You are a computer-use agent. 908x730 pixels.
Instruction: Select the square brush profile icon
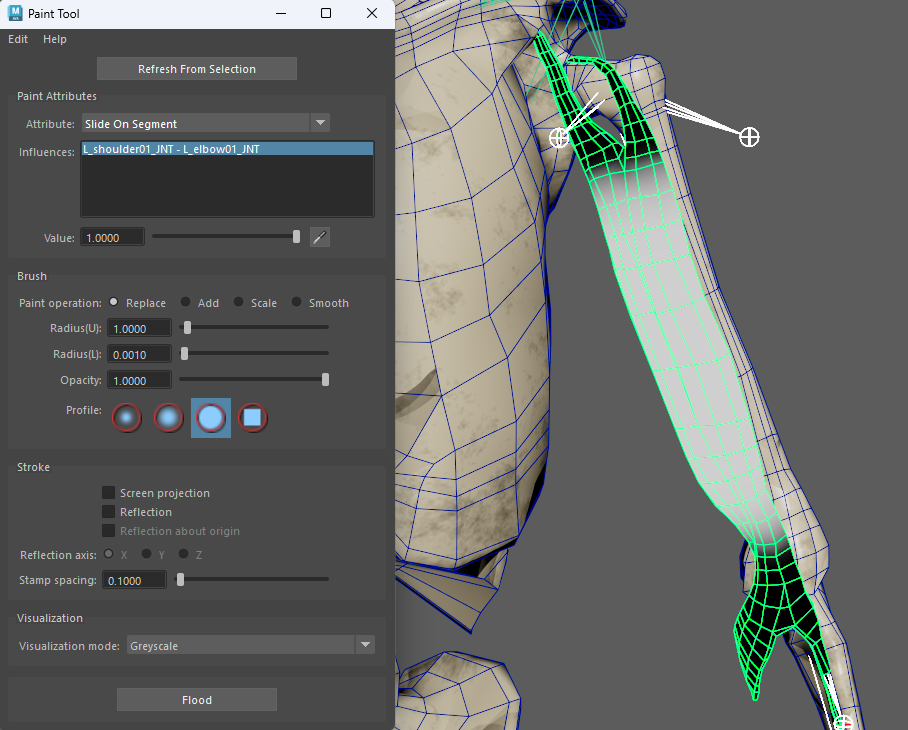coord(253,418)
